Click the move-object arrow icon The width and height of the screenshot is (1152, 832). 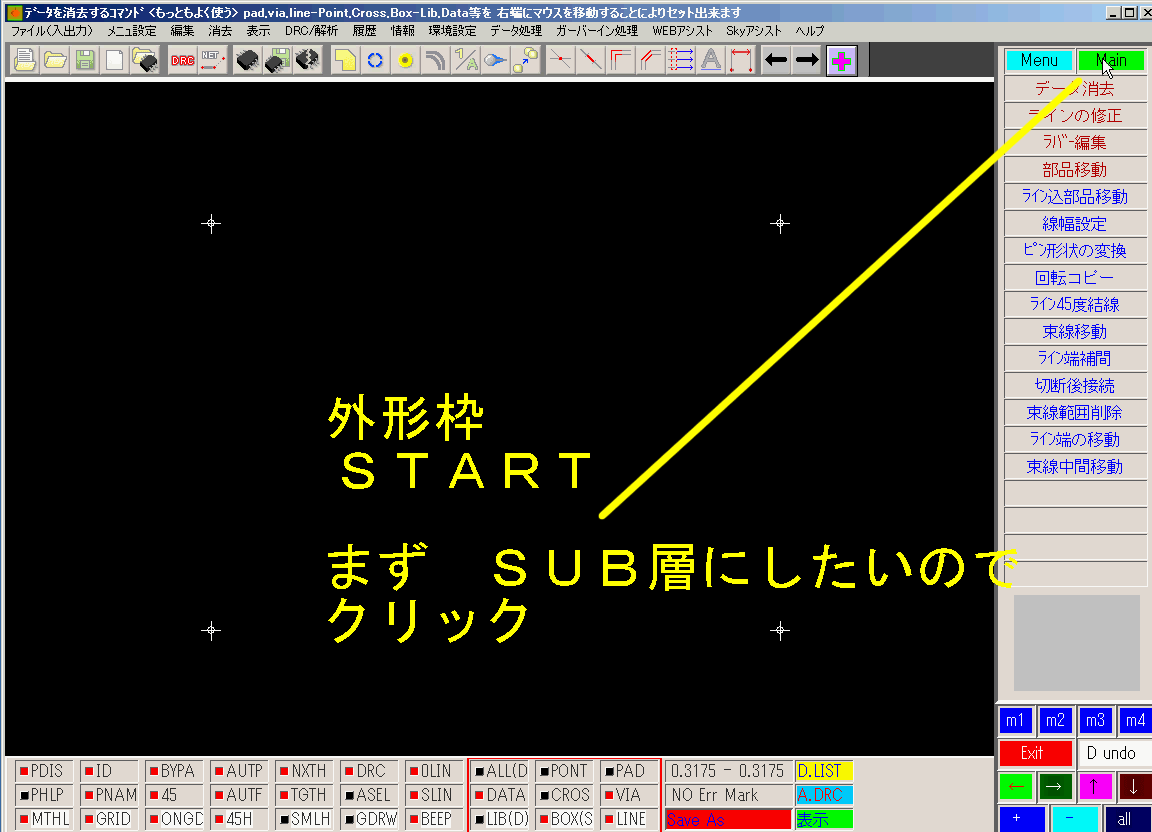526,60
